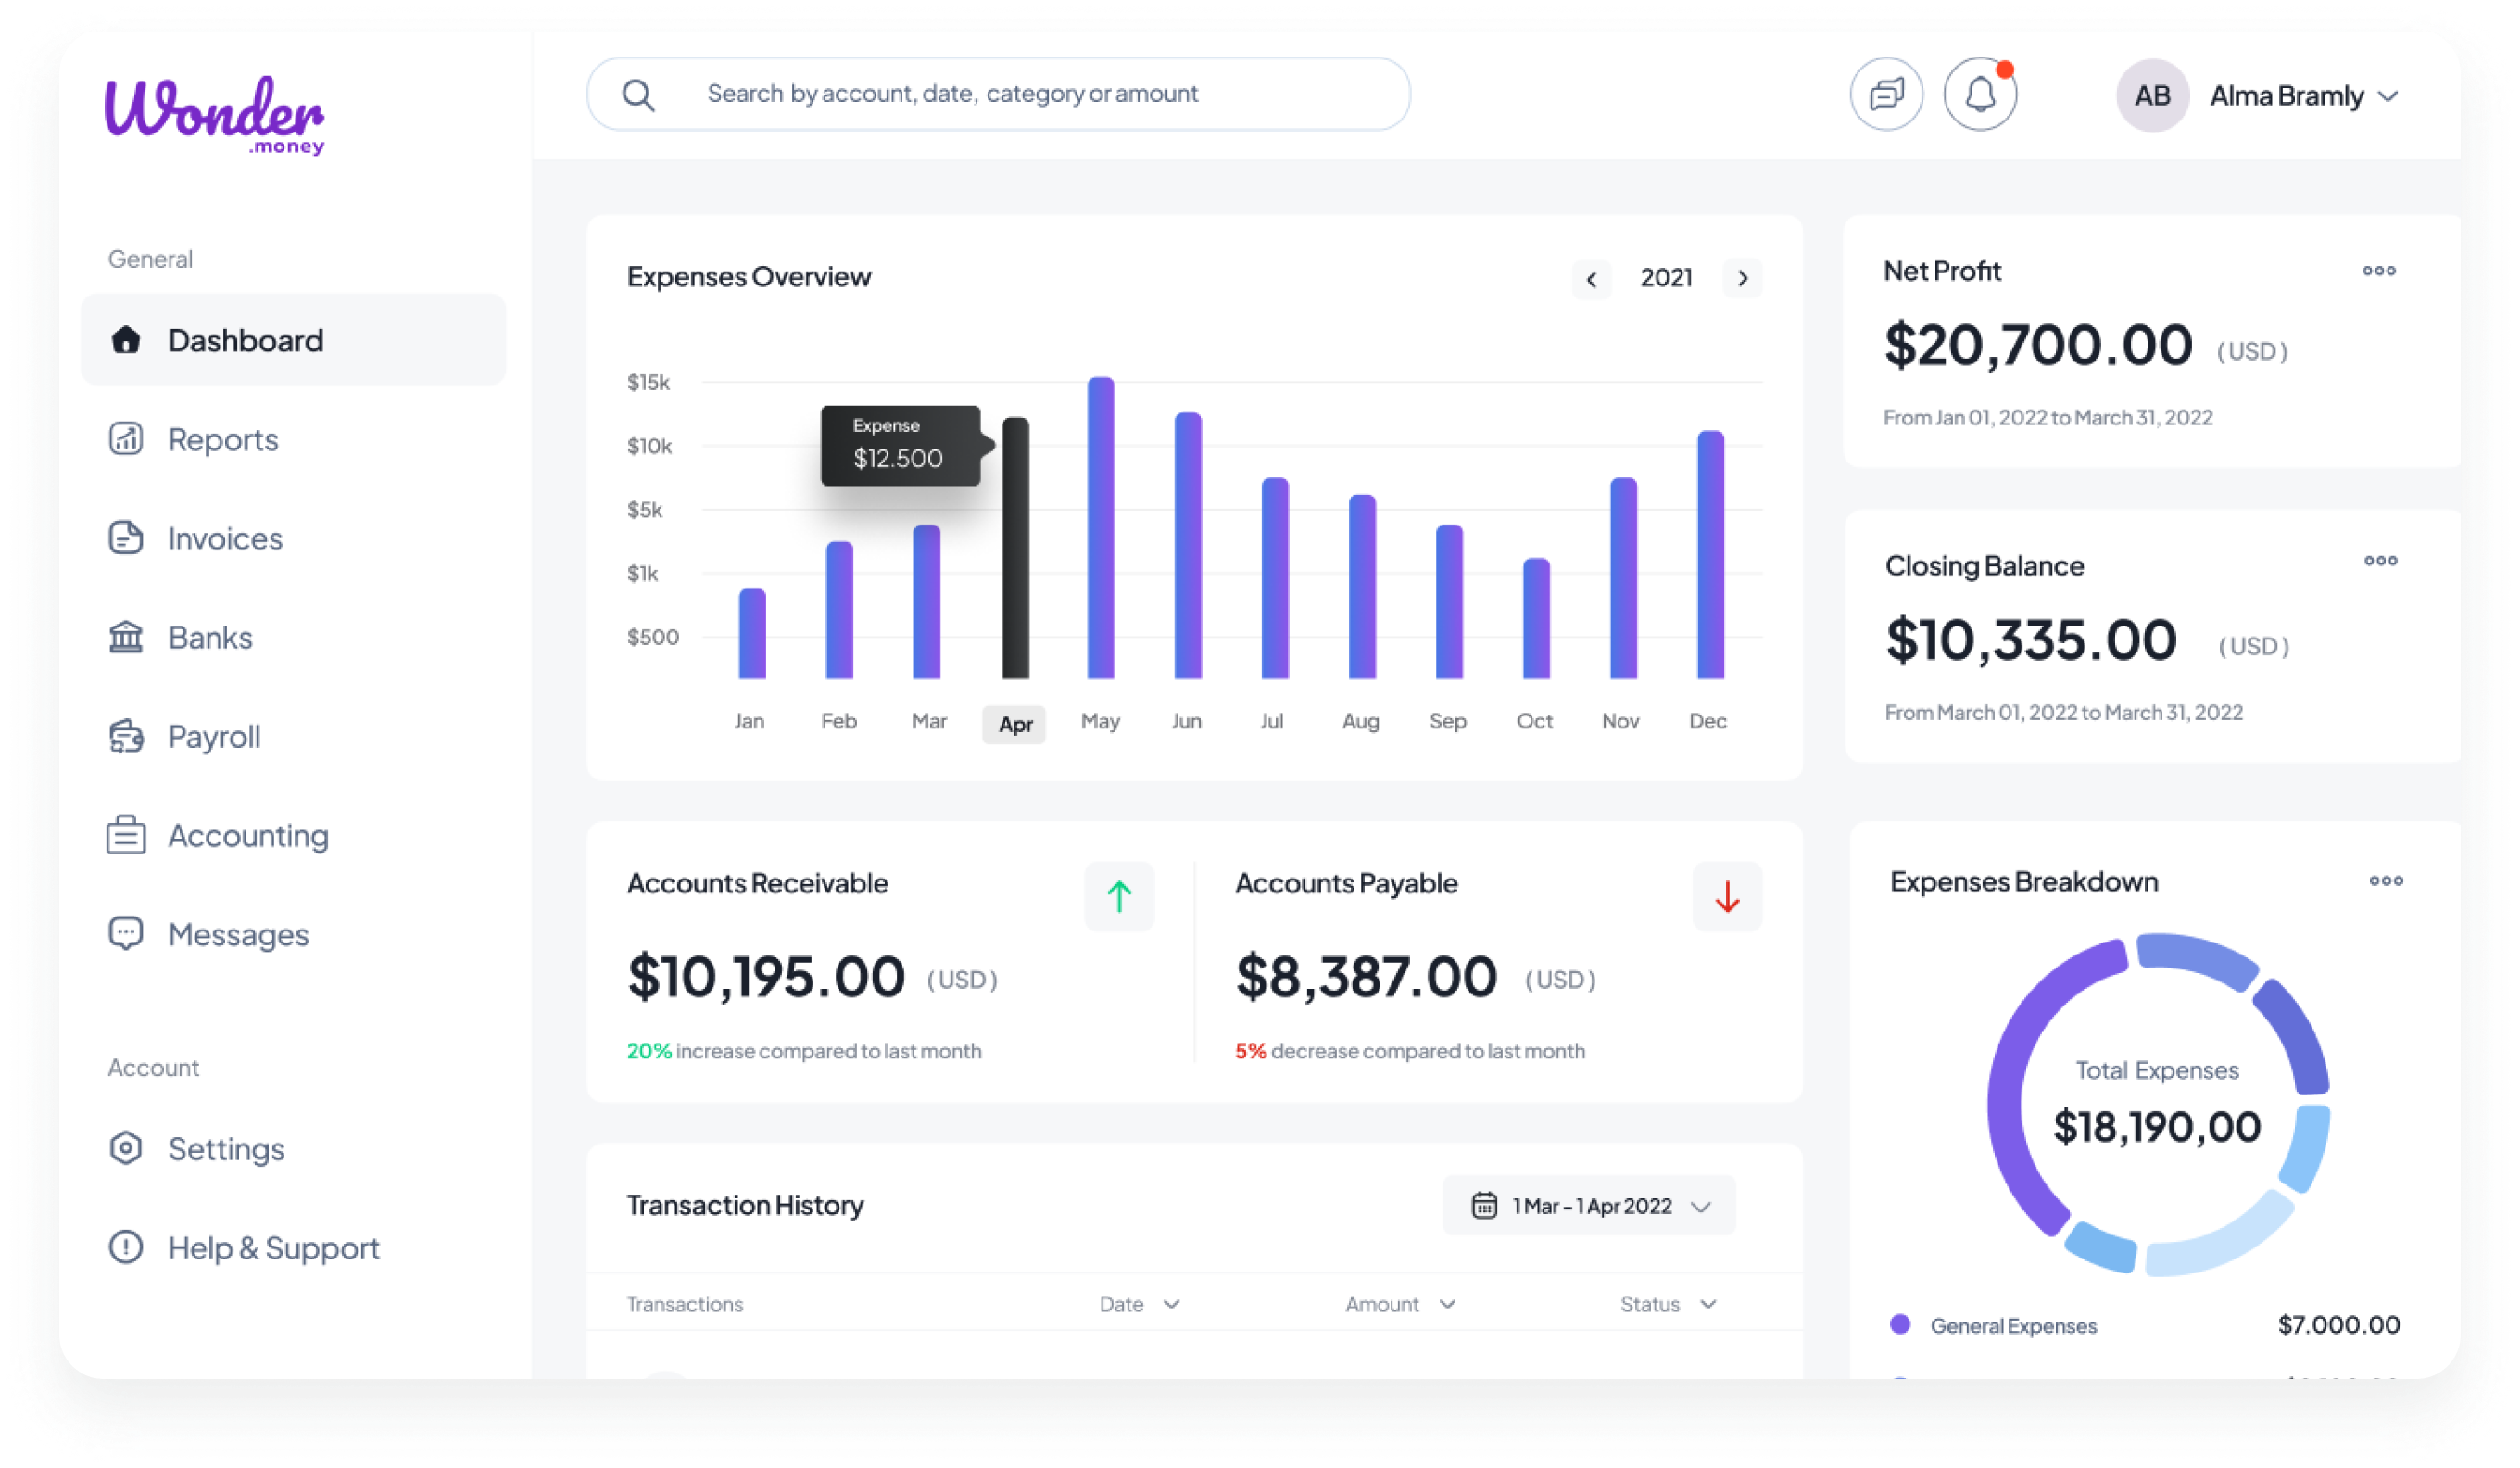Select the Jul bar in expenses chart

click(x=1274, y=579)
